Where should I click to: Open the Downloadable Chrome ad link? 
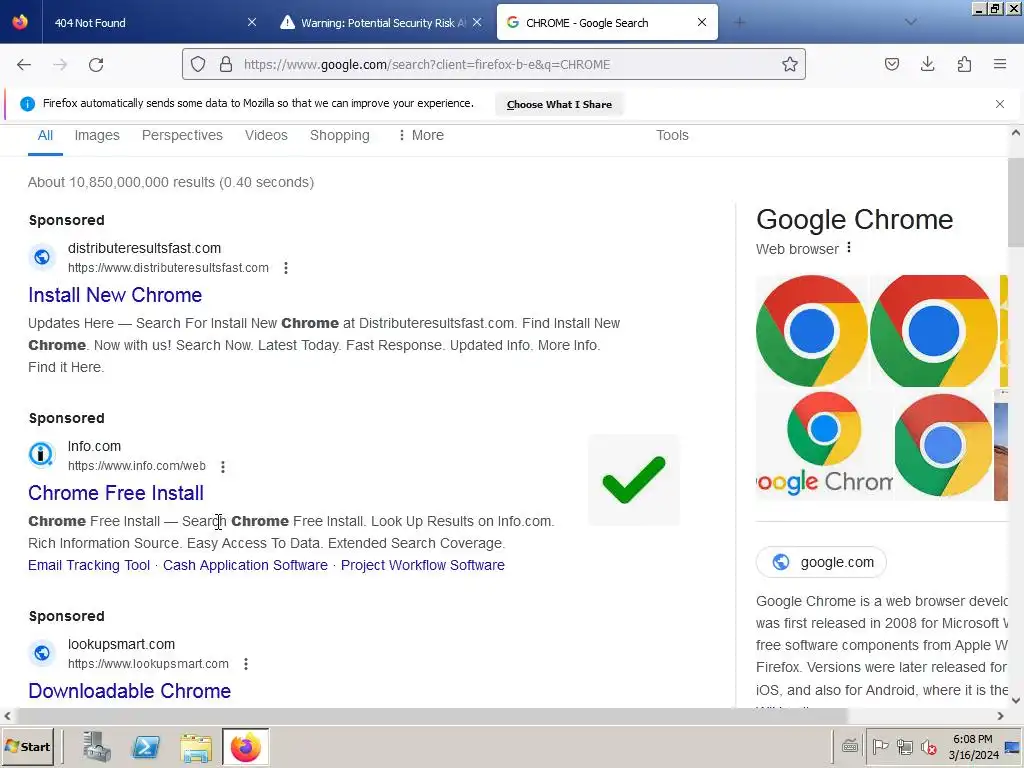(x=129, y=691)
